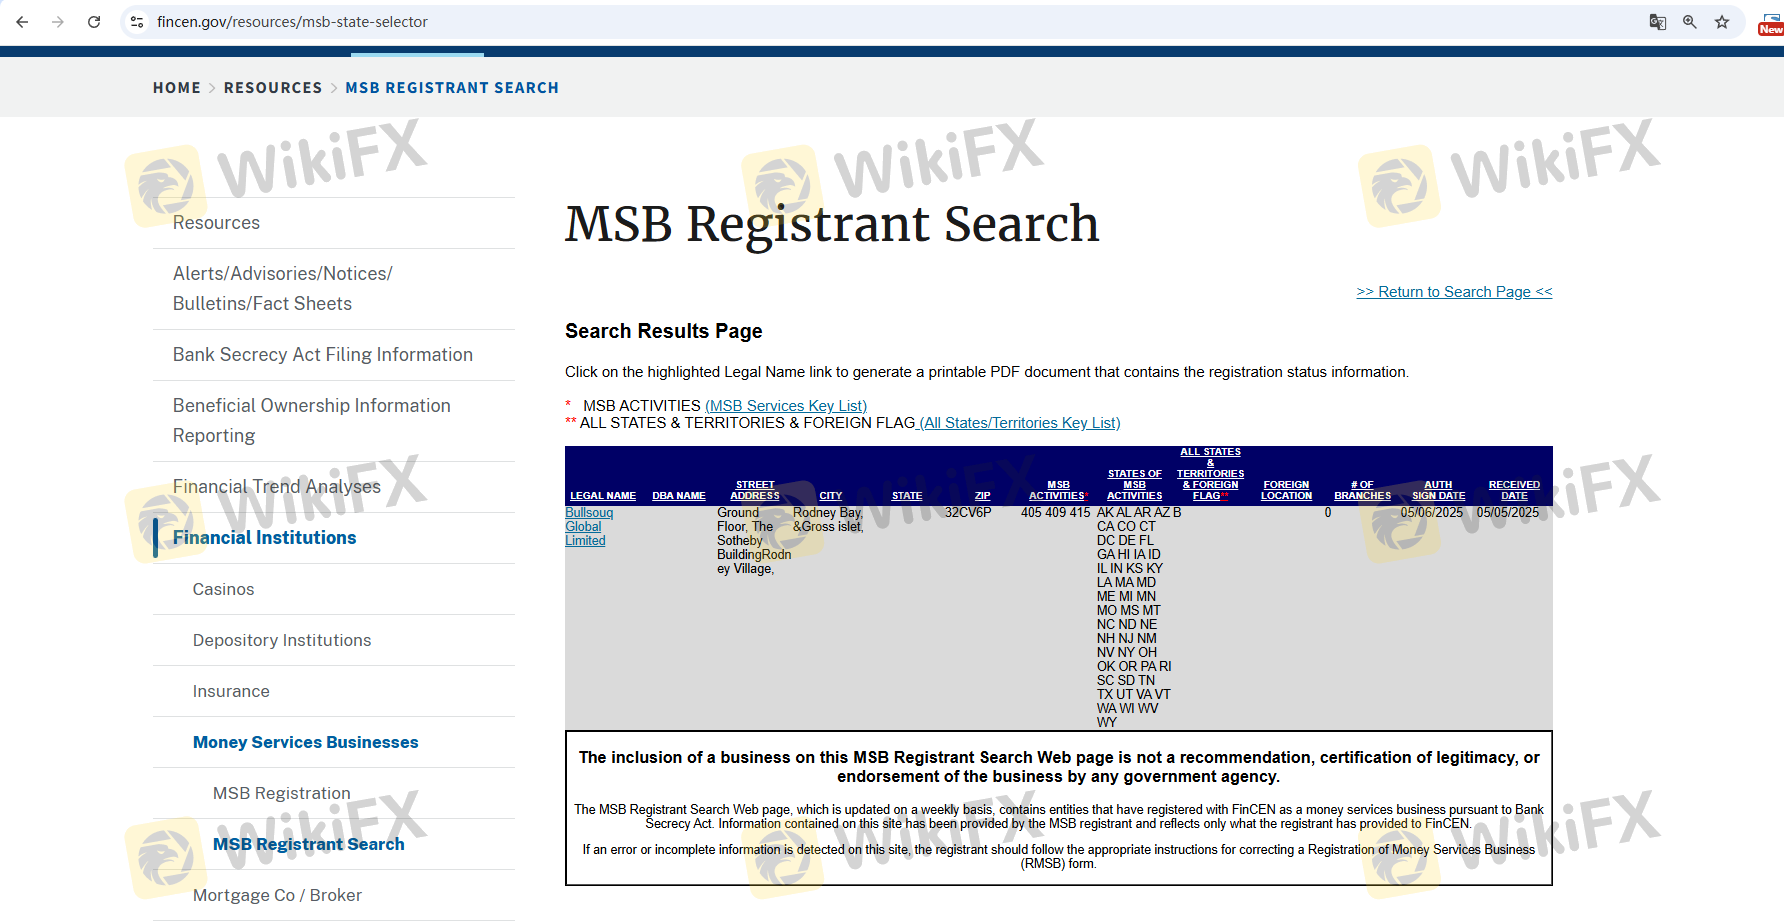Select received date 05/05/2025

[1508, 513]
